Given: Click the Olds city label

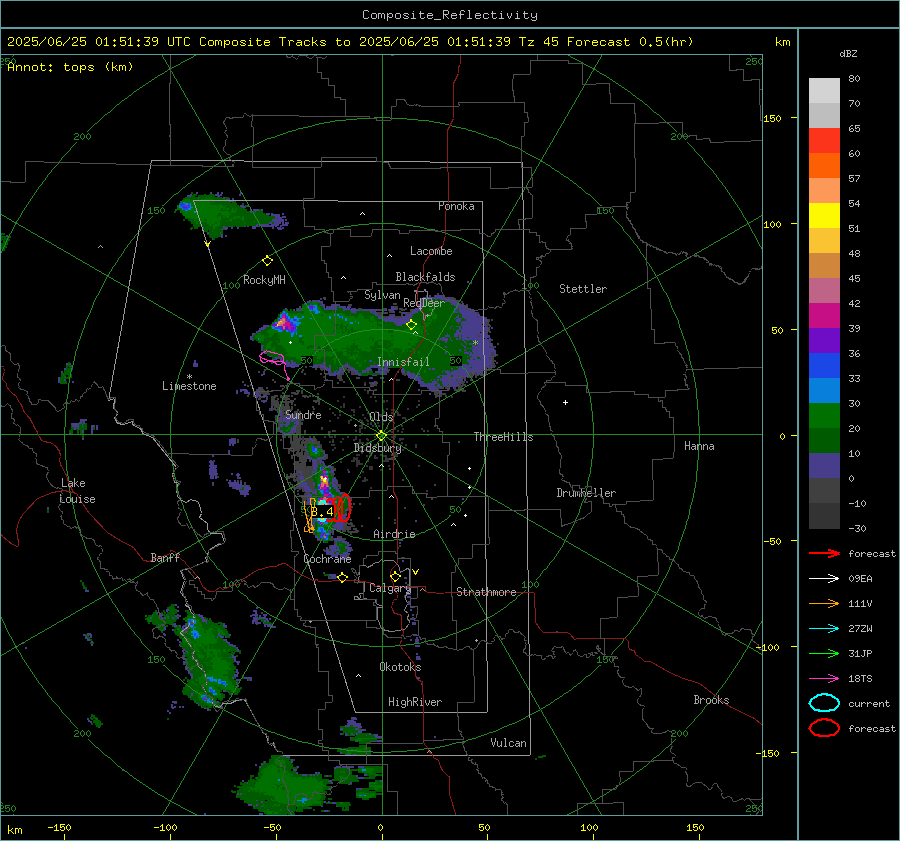Looking at the screenshot, I should [x=381, y=417].
